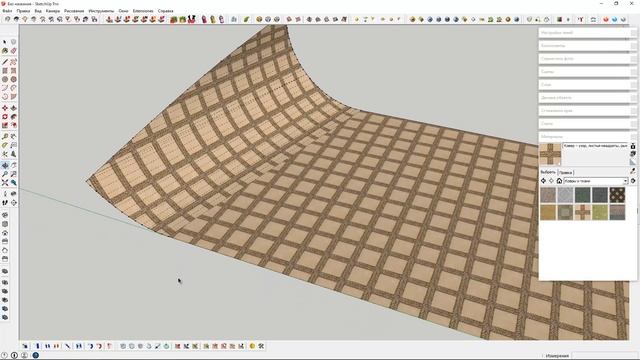Activate the Walk footprints tool
This screenshot has width=640, height=360.
point(4,202)
